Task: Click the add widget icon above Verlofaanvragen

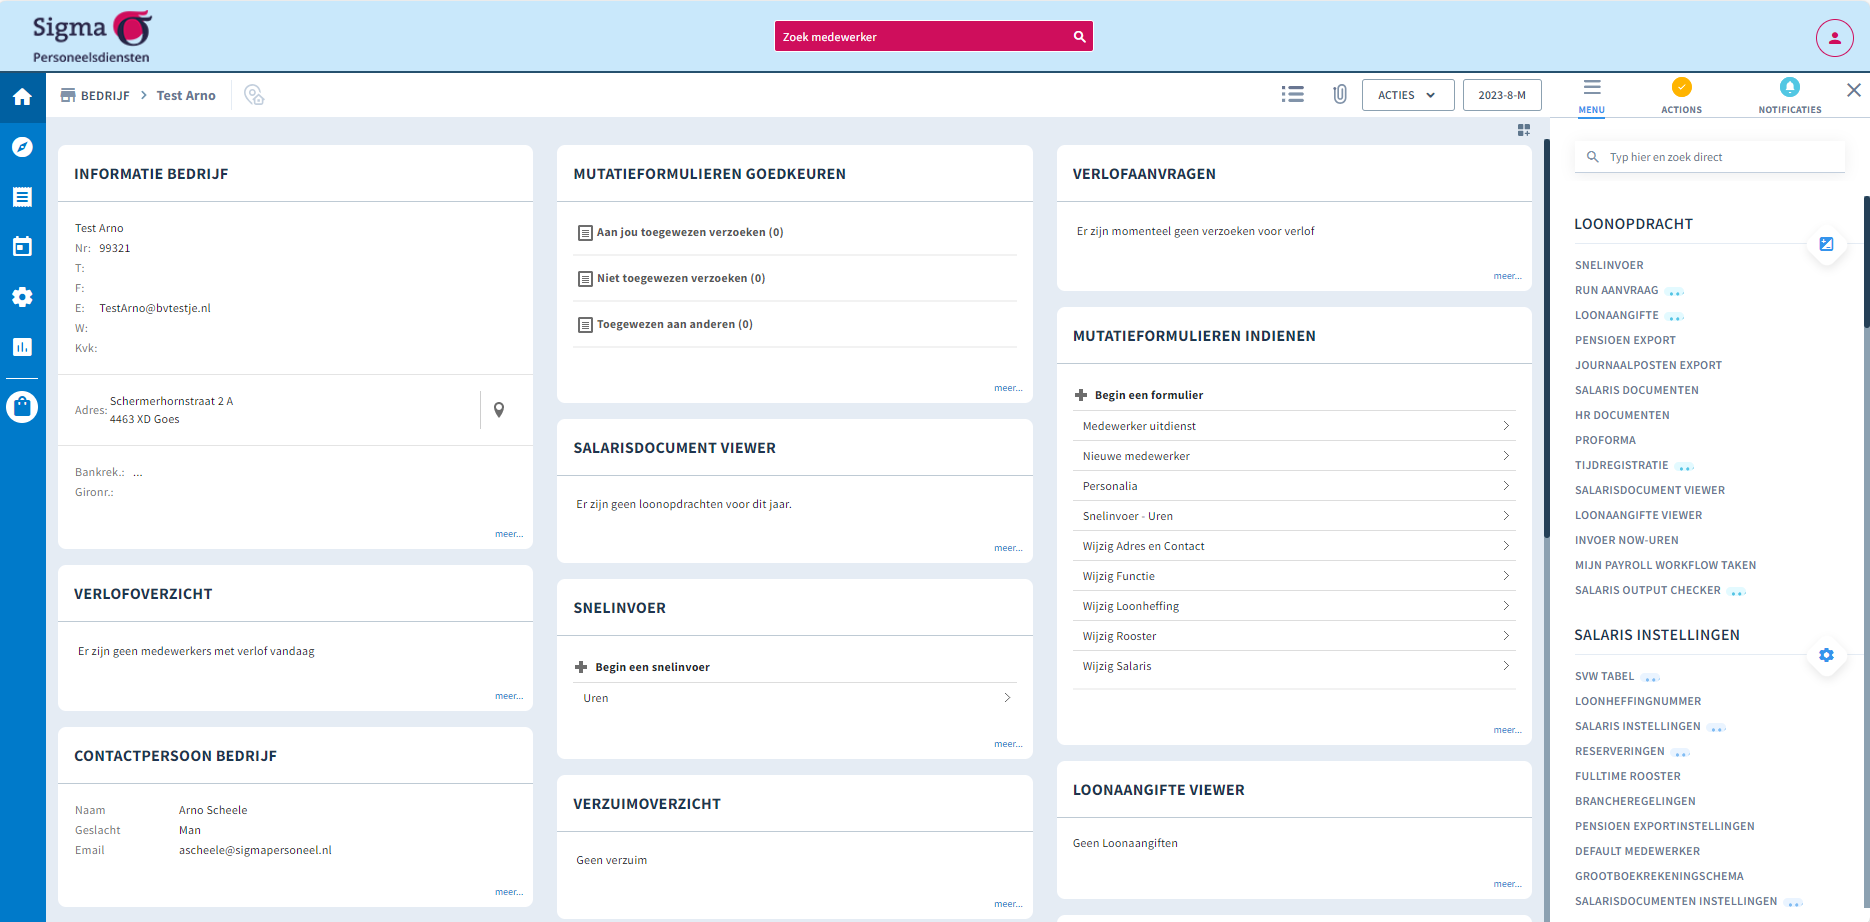Action: pyautogui.click(x=1524, y=130)
